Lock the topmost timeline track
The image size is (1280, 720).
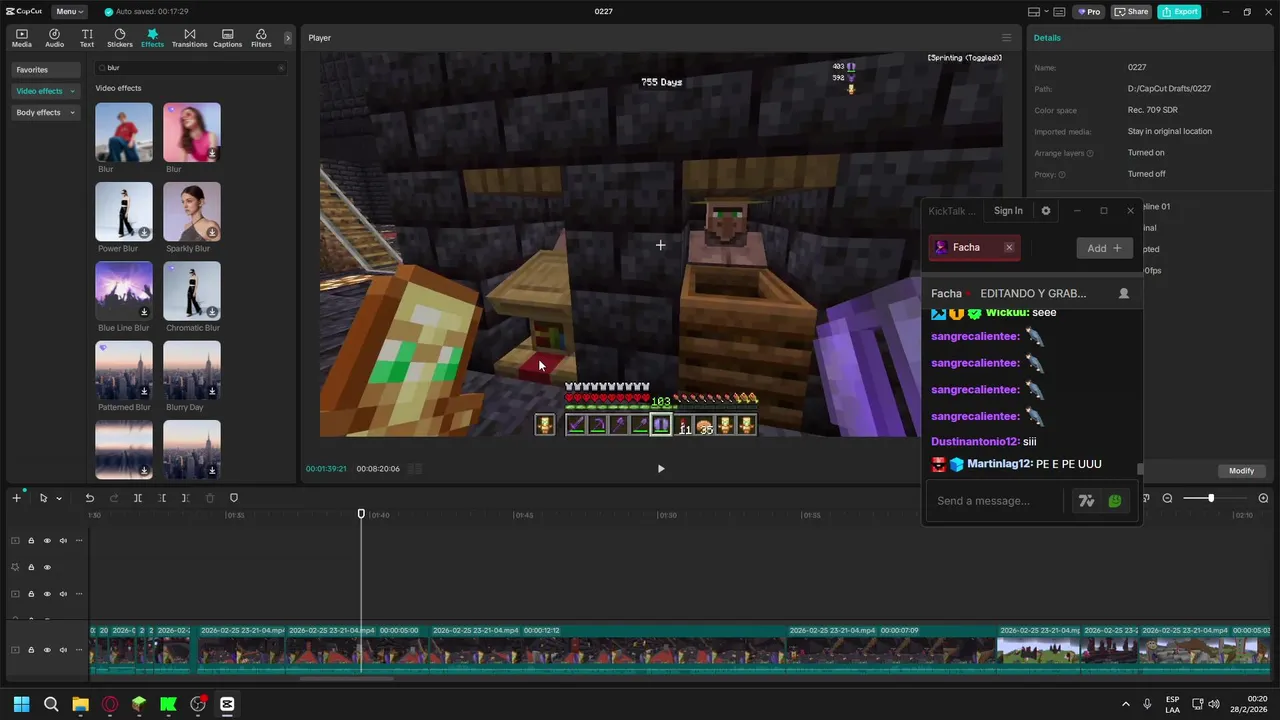31,541
